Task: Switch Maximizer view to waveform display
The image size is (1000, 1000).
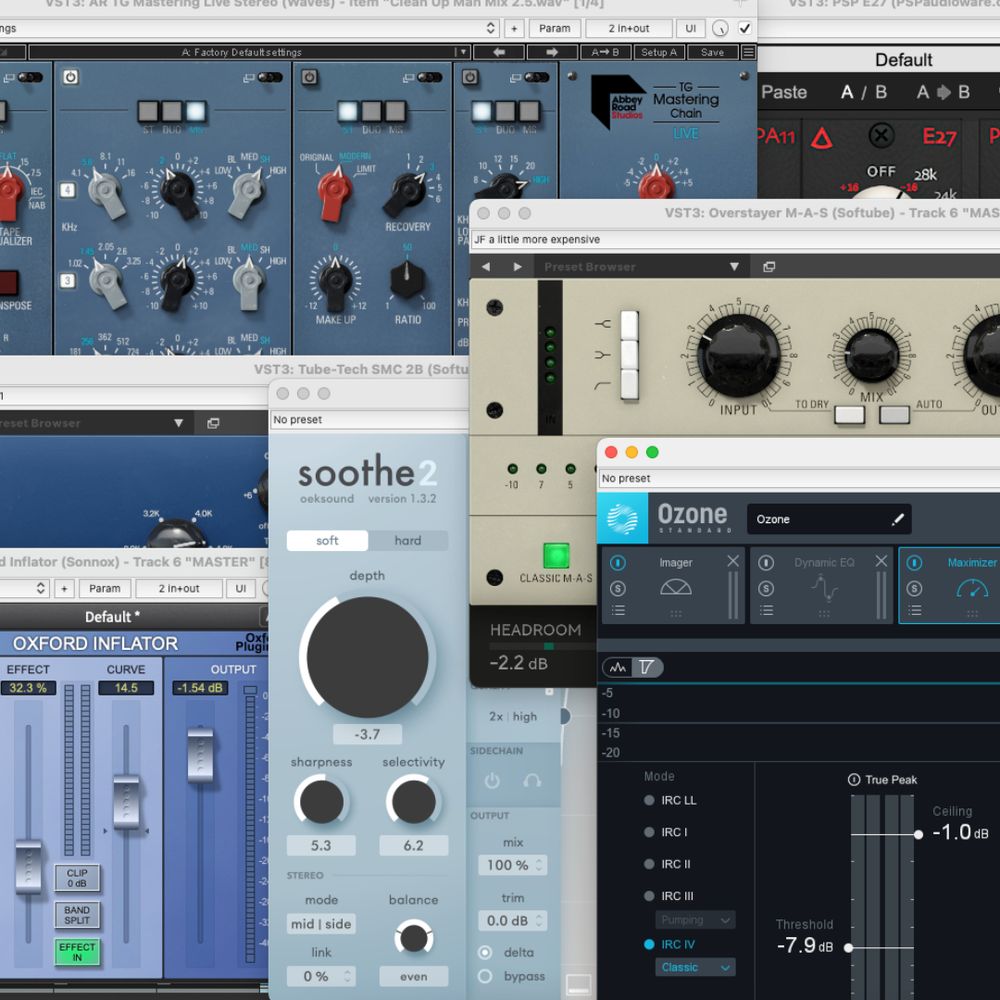Action: (x=617, y=667)
